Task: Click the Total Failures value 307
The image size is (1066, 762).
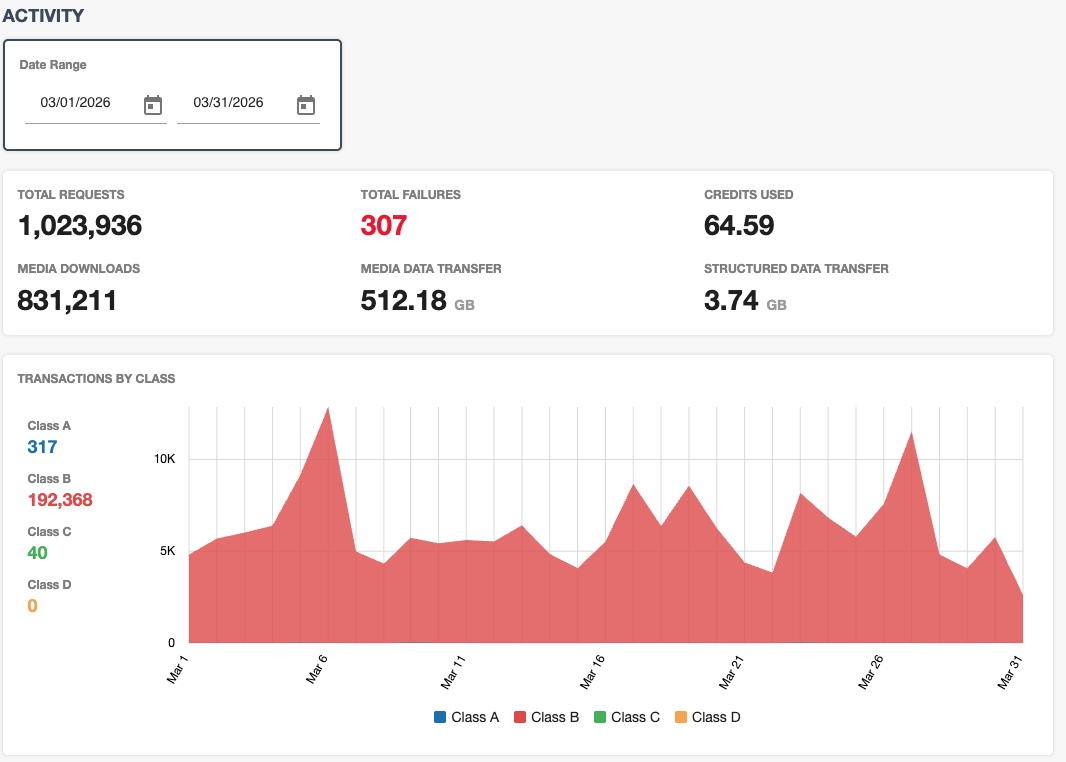Action: (x=381, y=226)
